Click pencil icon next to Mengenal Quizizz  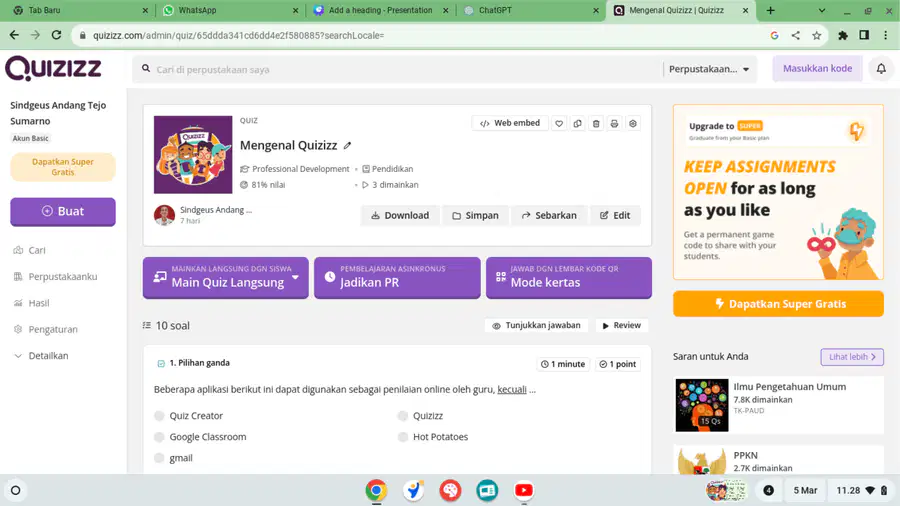pos(347,146)
